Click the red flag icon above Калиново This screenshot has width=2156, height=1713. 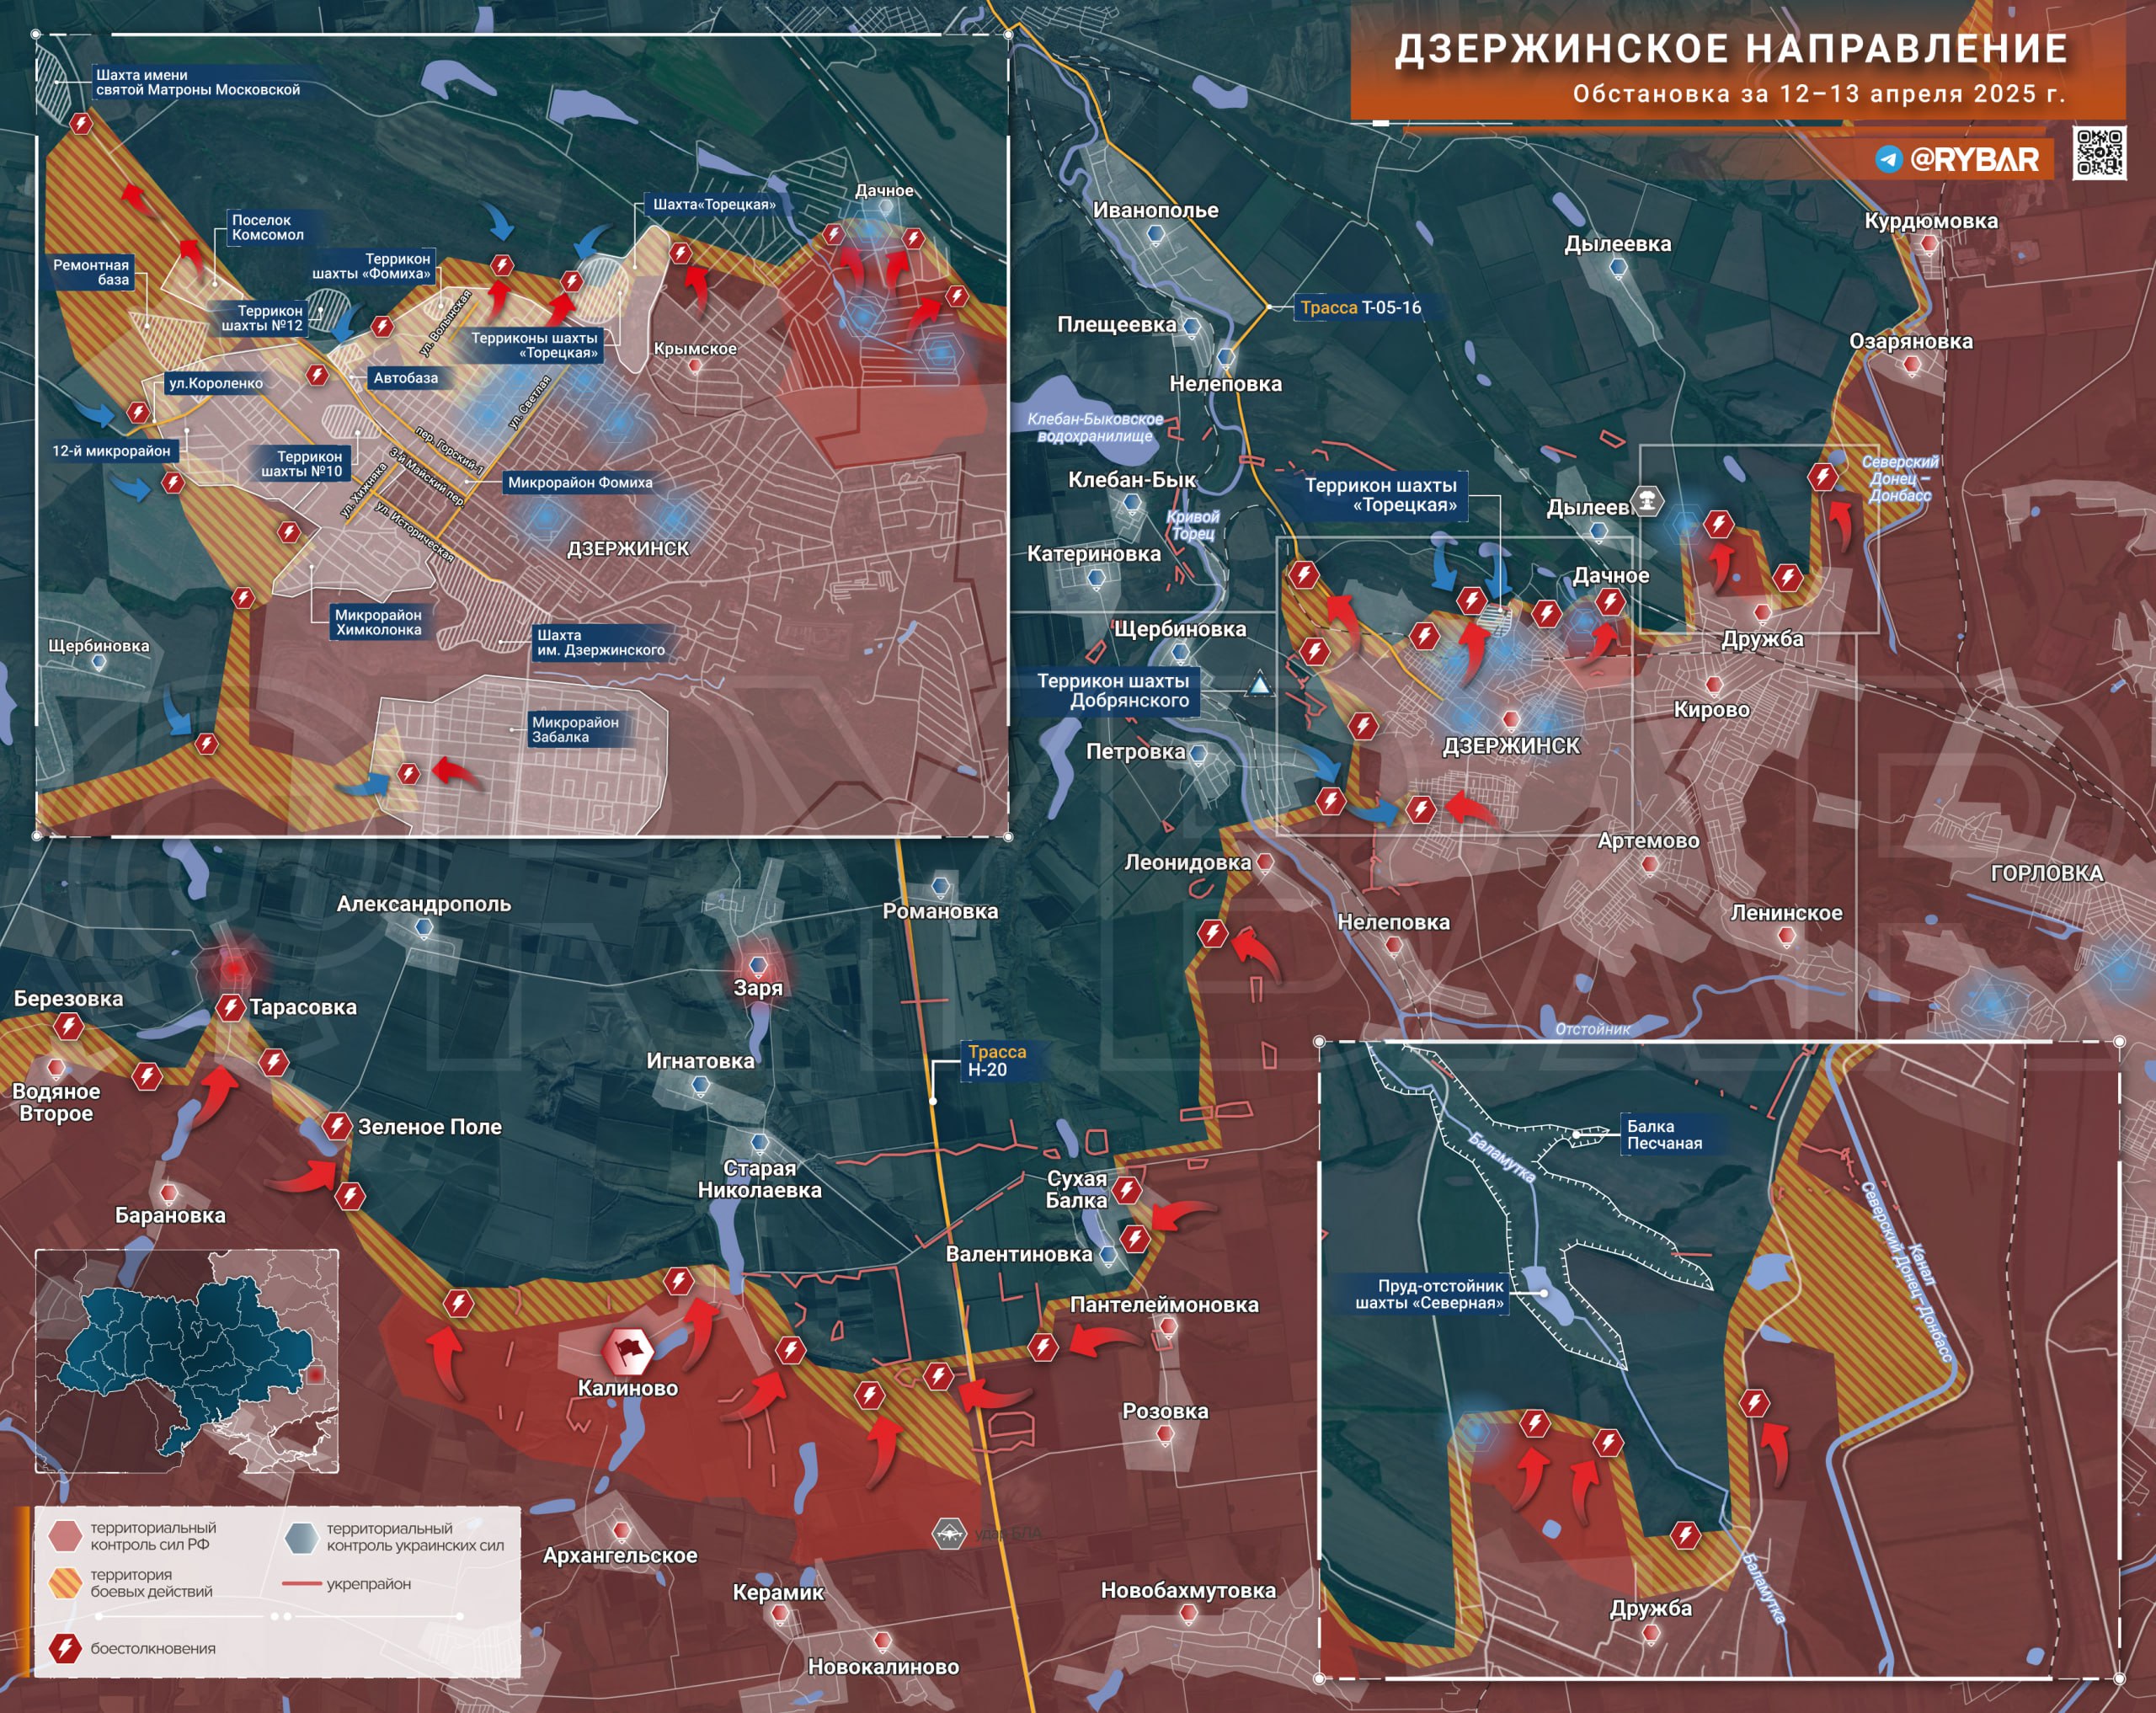628,1351
